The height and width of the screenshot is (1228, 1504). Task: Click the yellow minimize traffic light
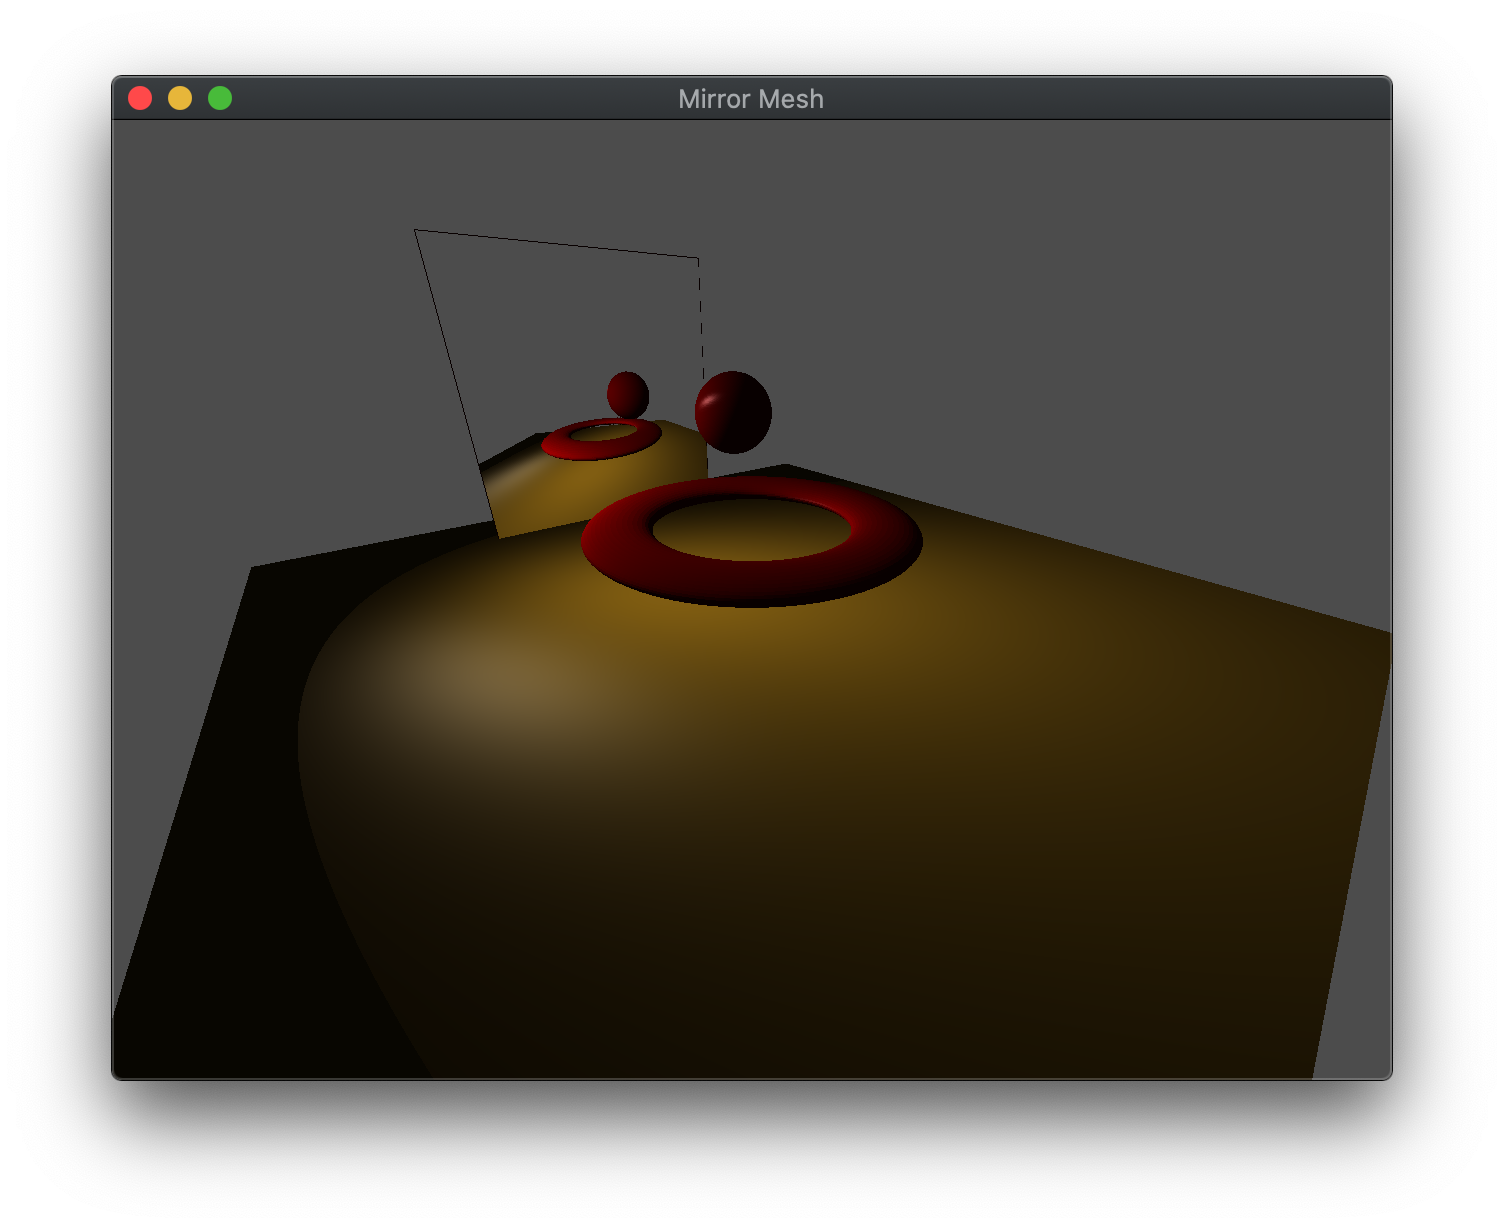[x=181, y=98]
